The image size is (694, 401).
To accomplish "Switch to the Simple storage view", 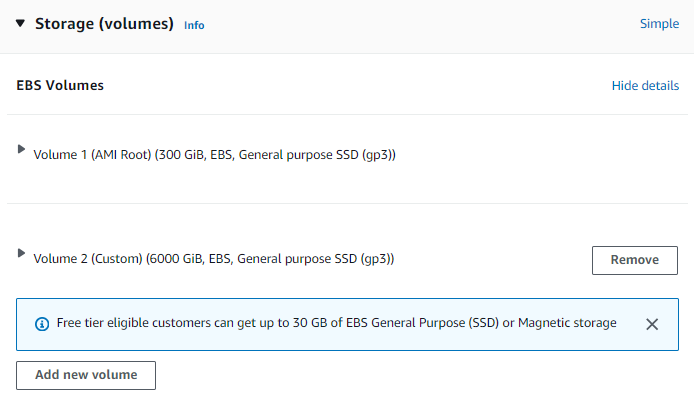I will (659, 24).
